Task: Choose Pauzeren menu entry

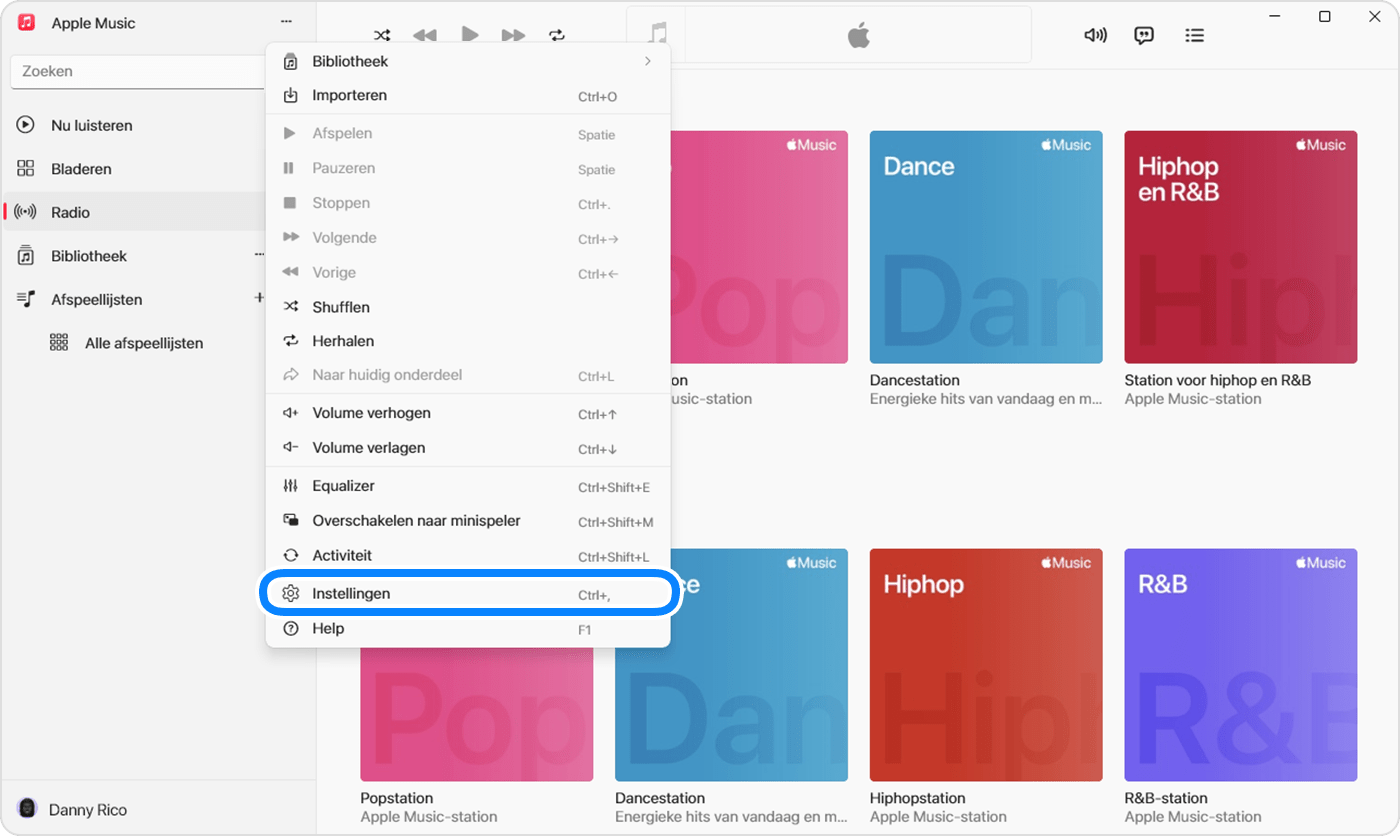Action: point(468,169)
